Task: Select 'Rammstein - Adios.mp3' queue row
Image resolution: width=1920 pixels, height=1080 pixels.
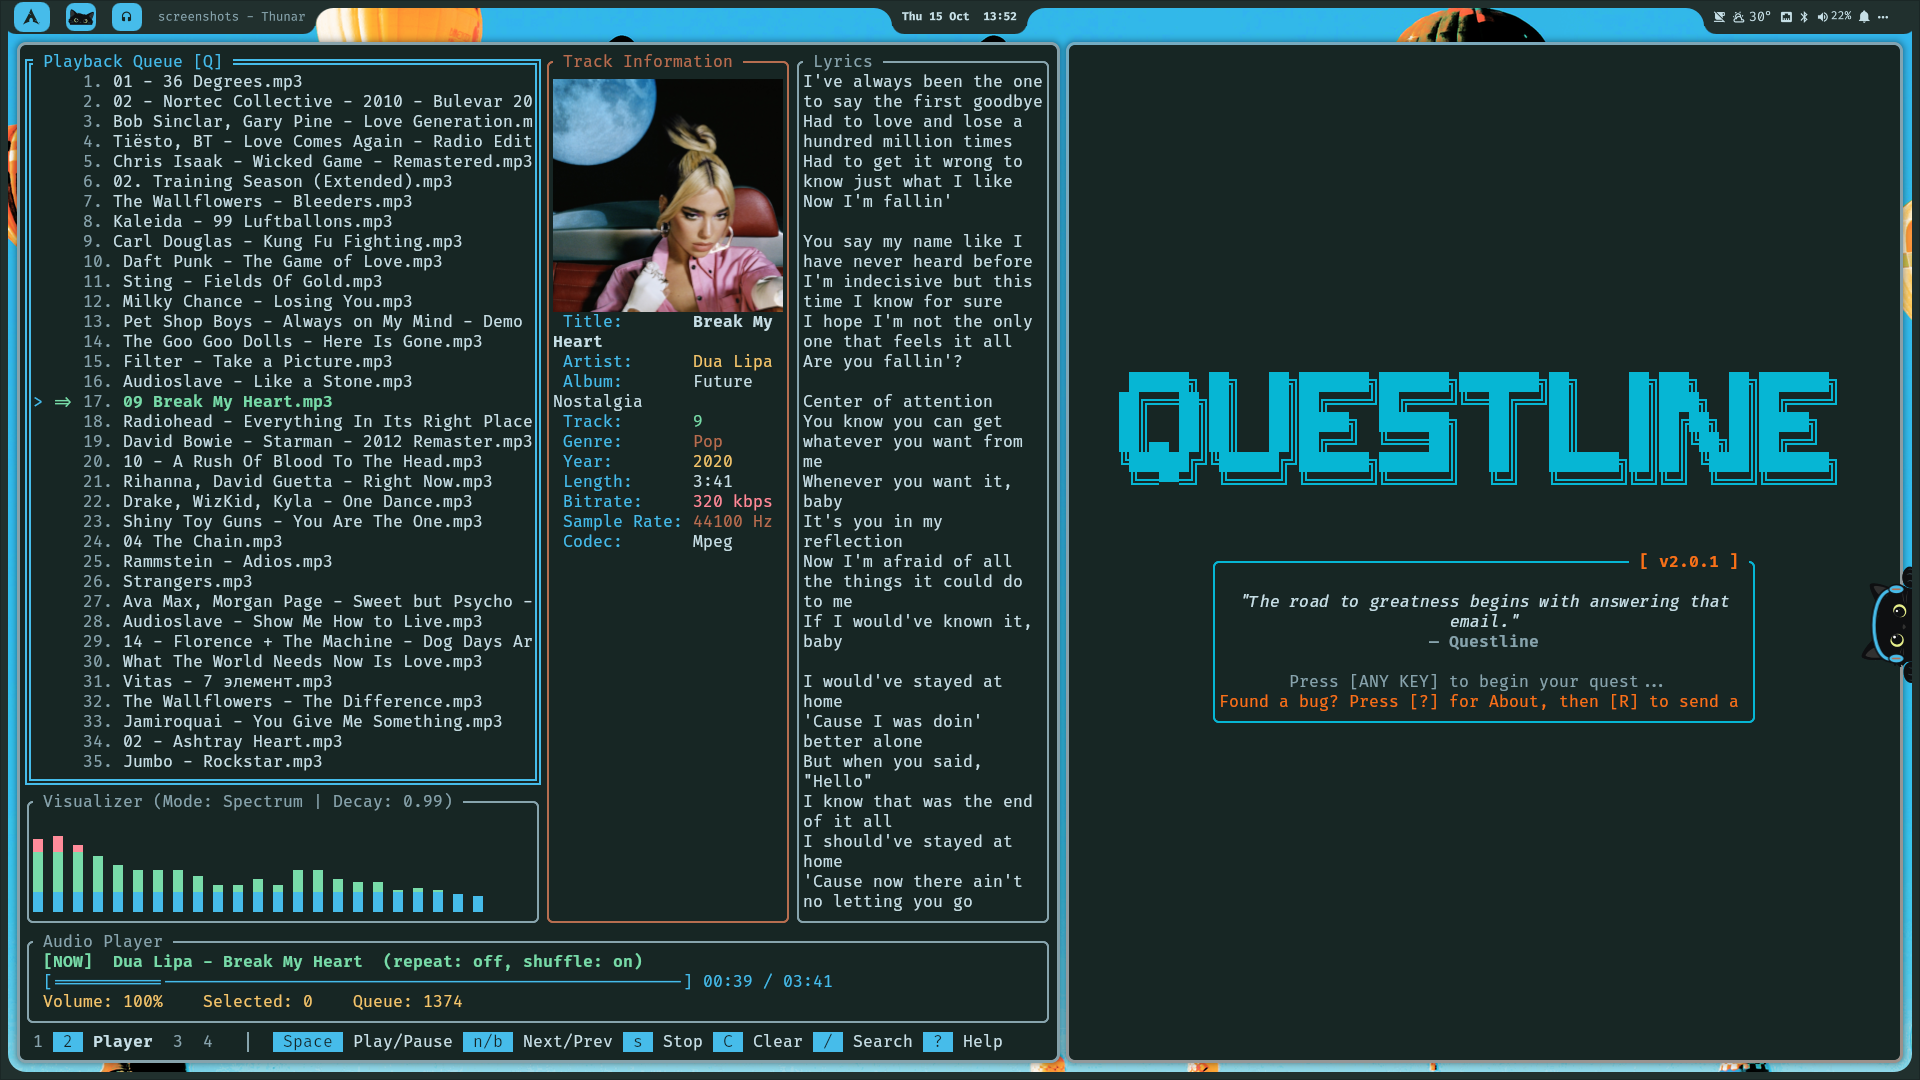Action: click(285, 561)
